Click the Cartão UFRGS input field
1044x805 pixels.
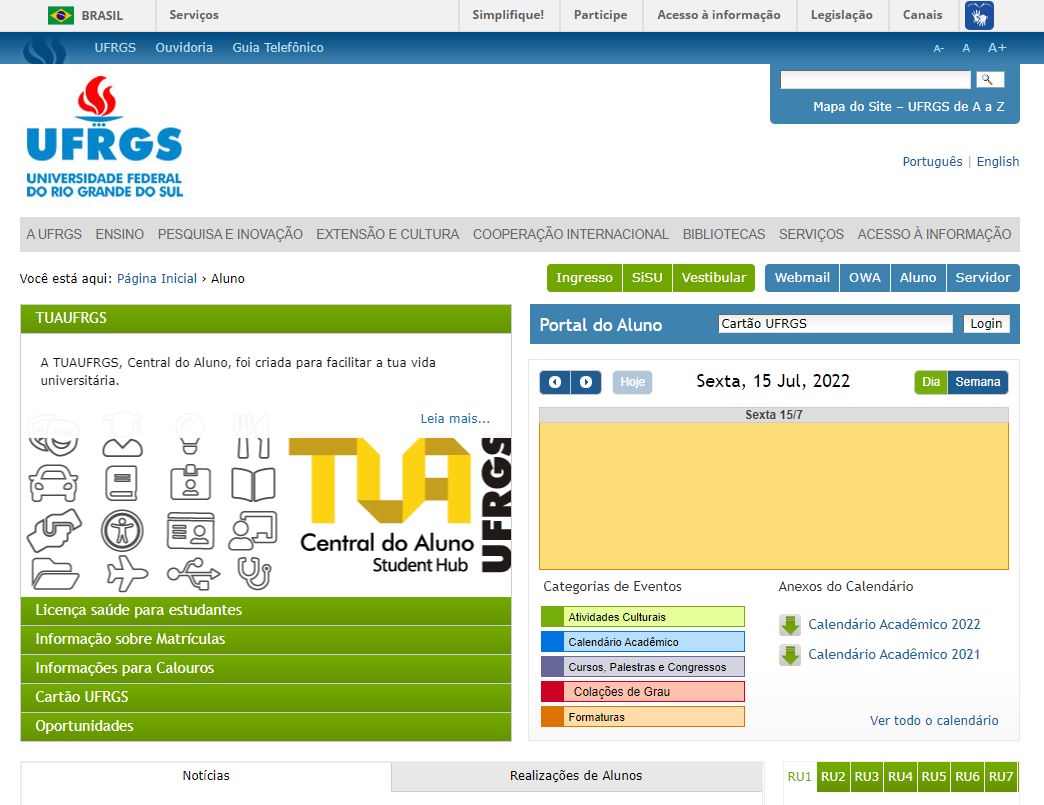(835, 324)
